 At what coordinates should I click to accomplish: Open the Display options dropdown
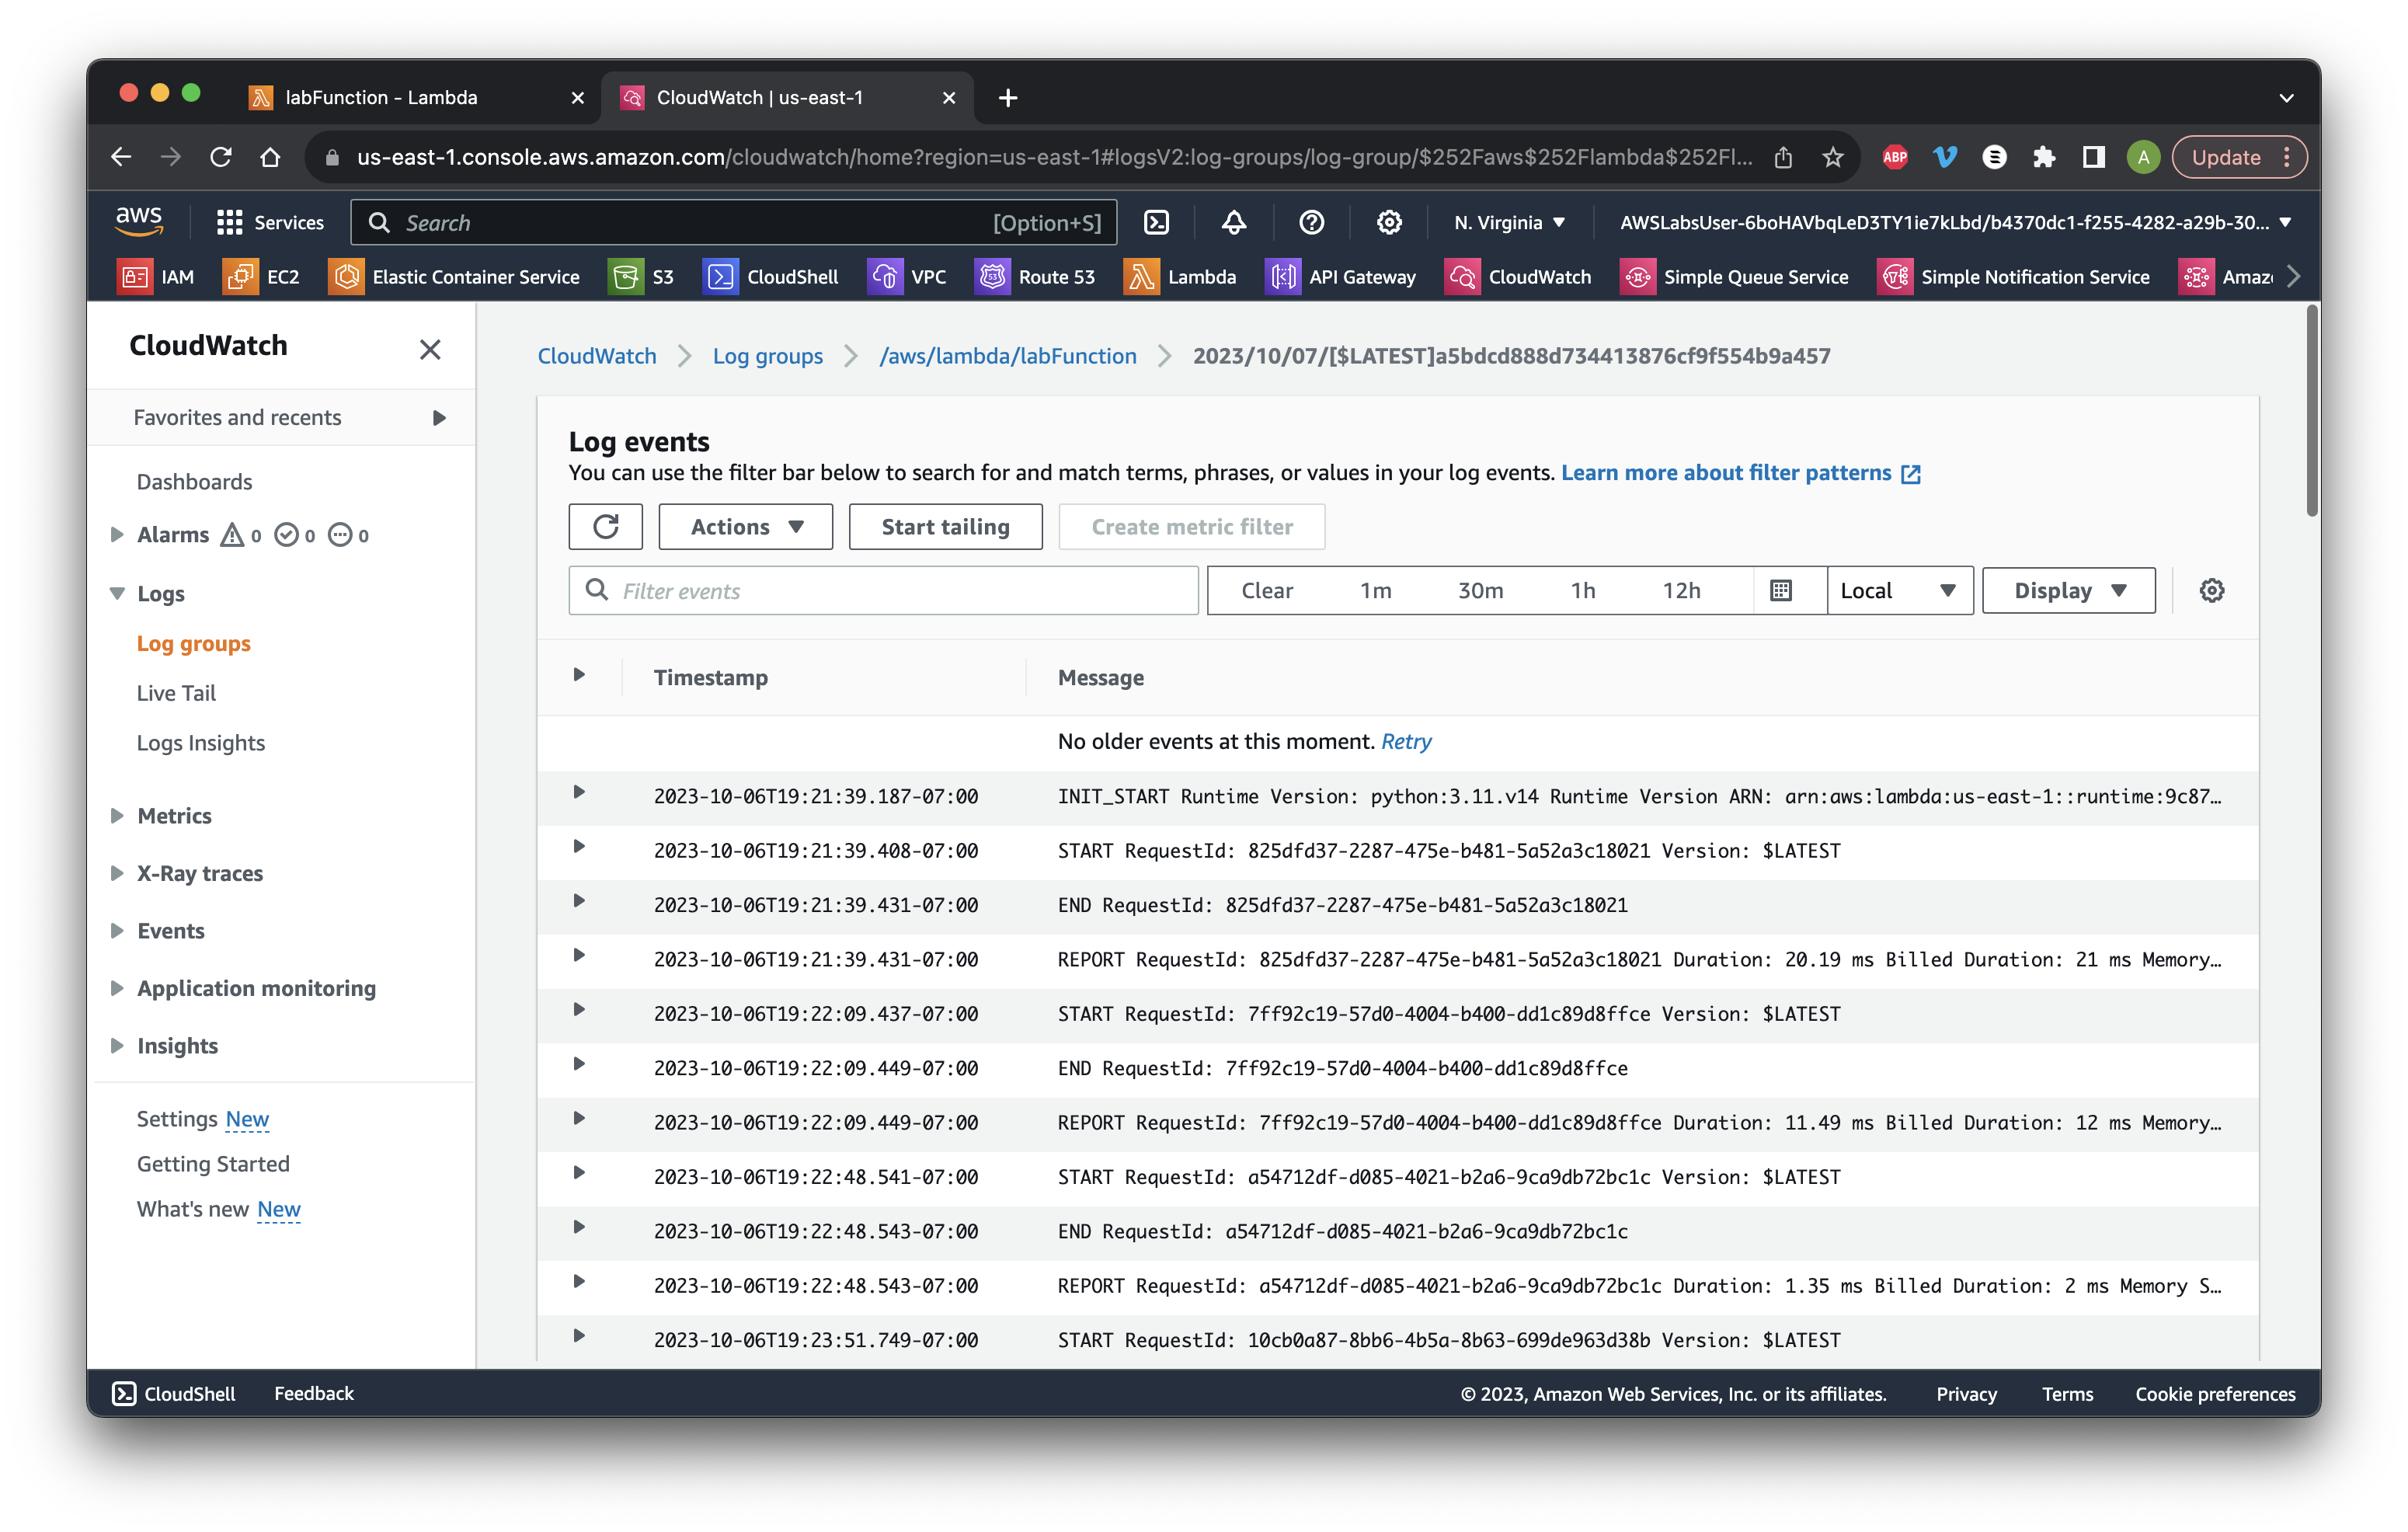(x=2068, y=591)
